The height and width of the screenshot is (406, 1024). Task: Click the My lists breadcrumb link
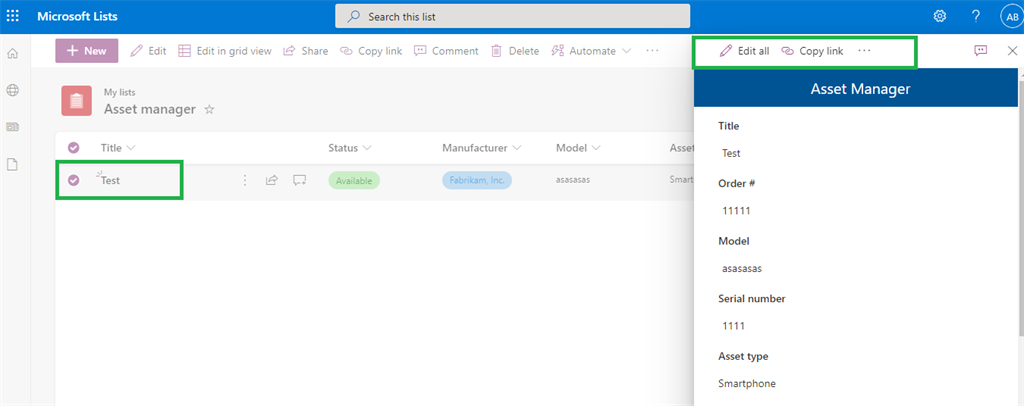click(120, 93)
